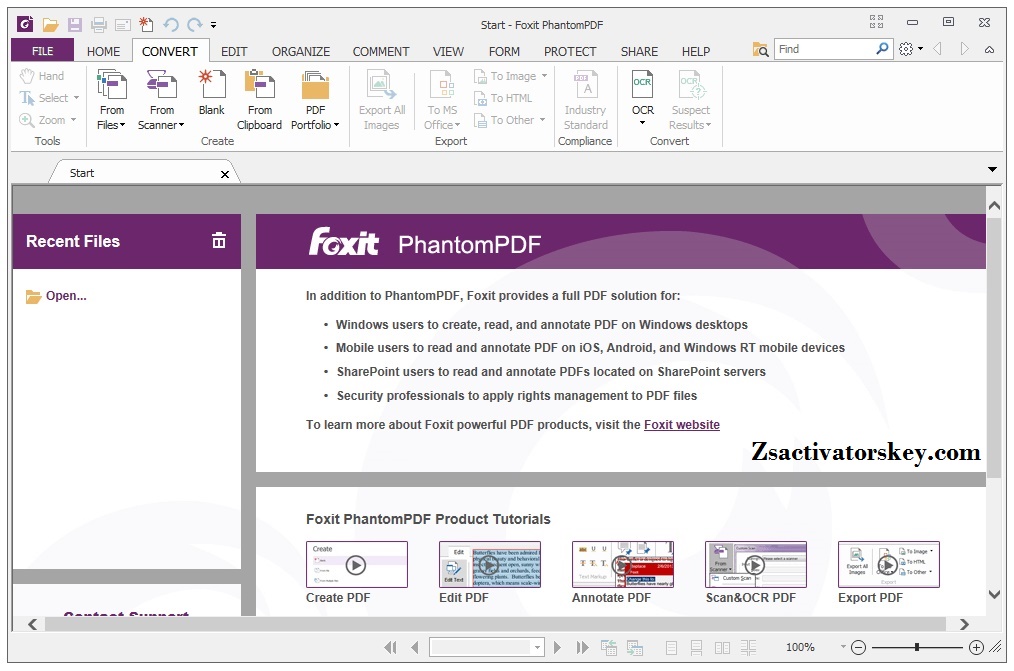Play the Scan&OCR PDF tutorial
The height and width of the screenshot is (671, 1014).
[755, 565]
